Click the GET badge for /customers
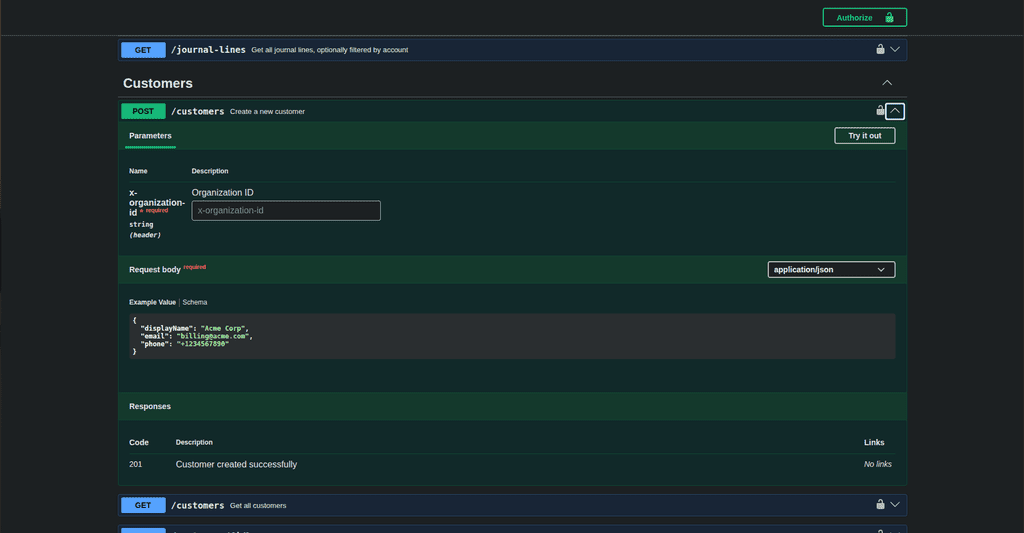 click(x=143, y=505)
